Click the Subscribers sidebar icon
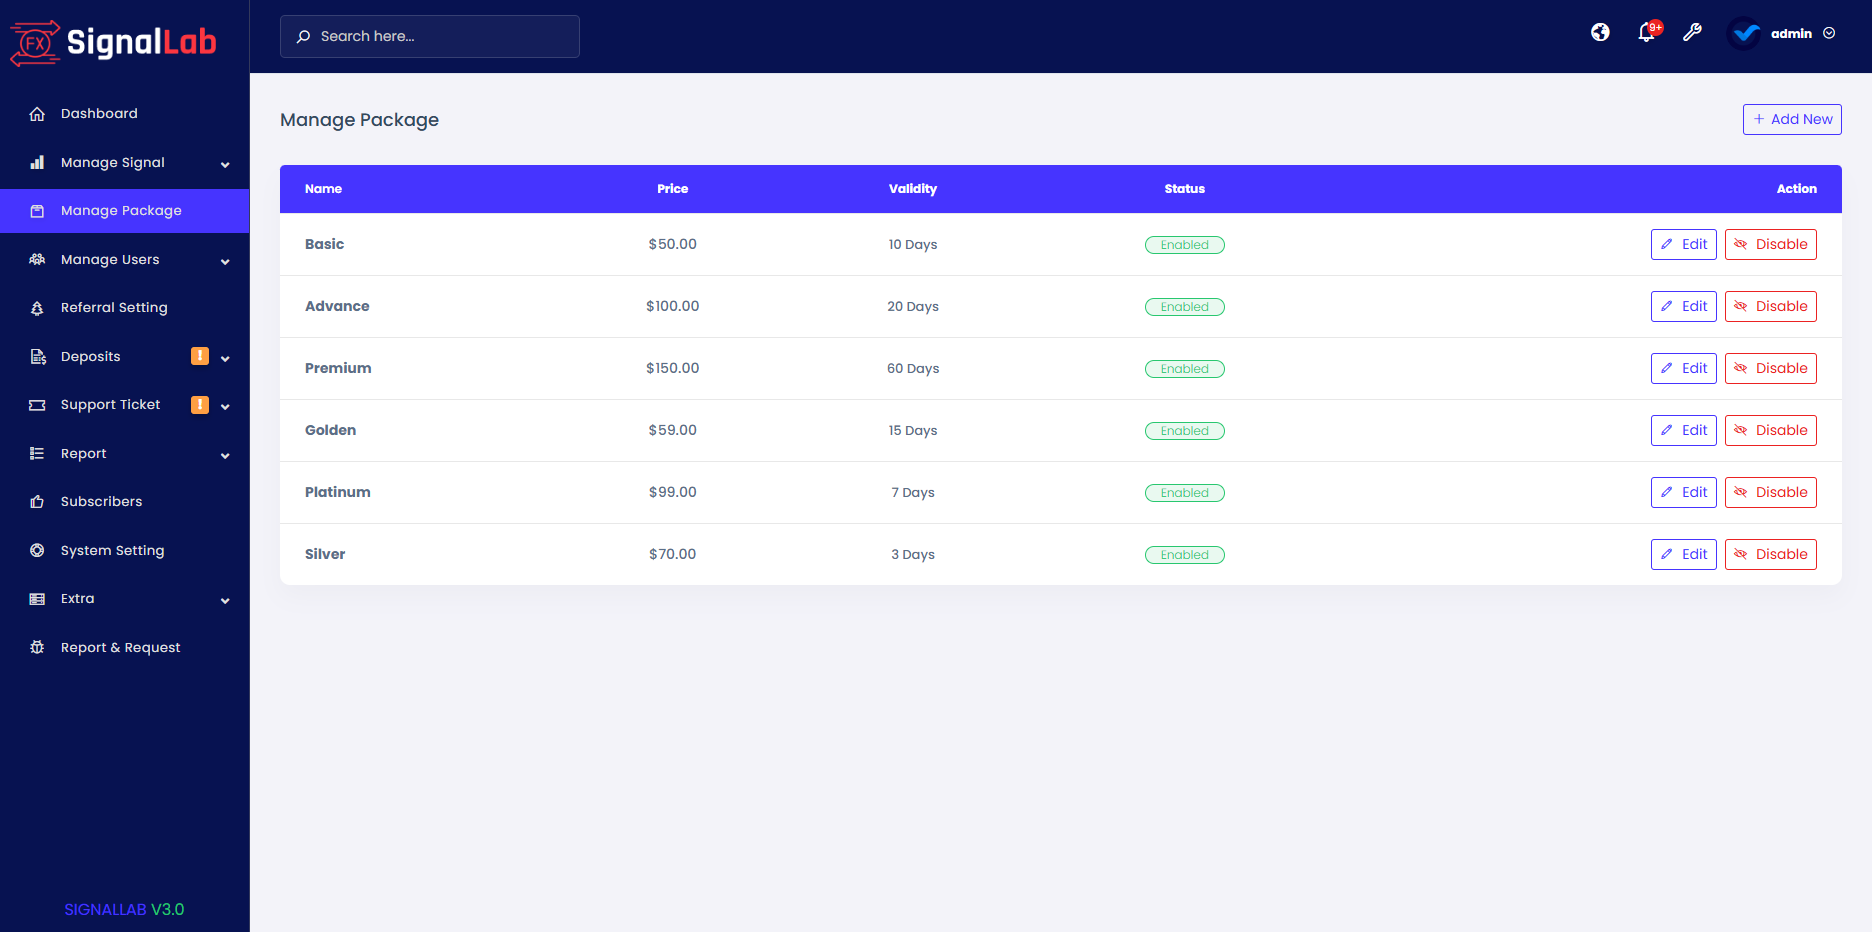The height and width of the screenshot is (932, 1872). click(37, 501)
